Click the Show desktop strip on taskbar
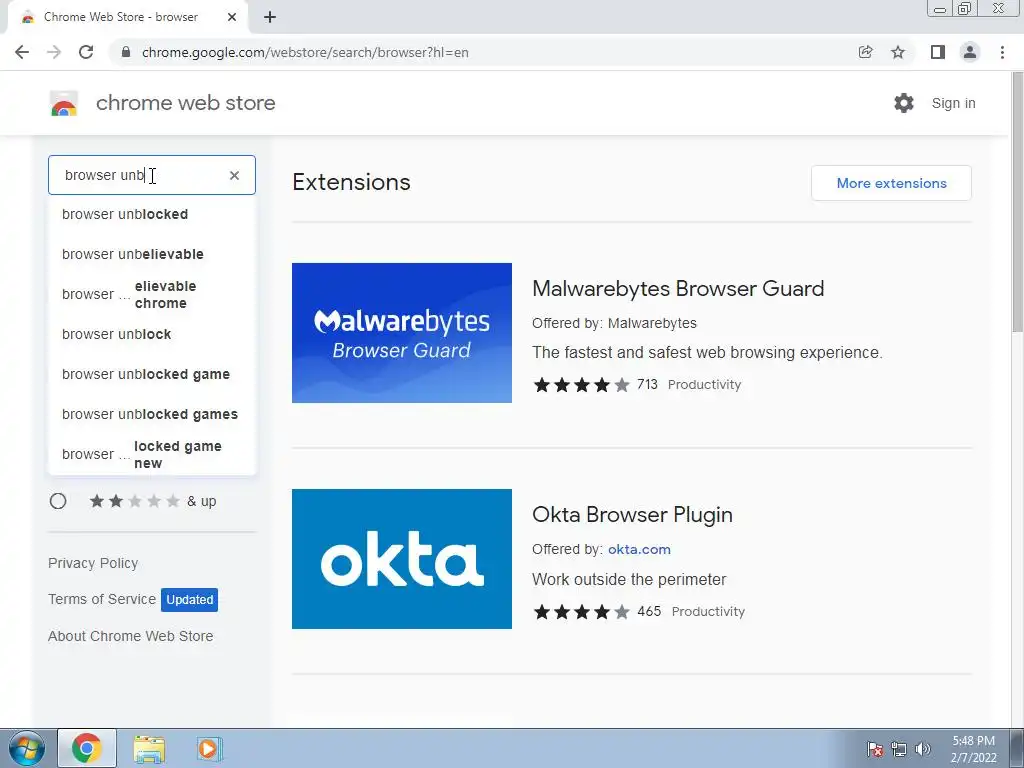Screen dimensions: 1024x768 click(1015, 748)
